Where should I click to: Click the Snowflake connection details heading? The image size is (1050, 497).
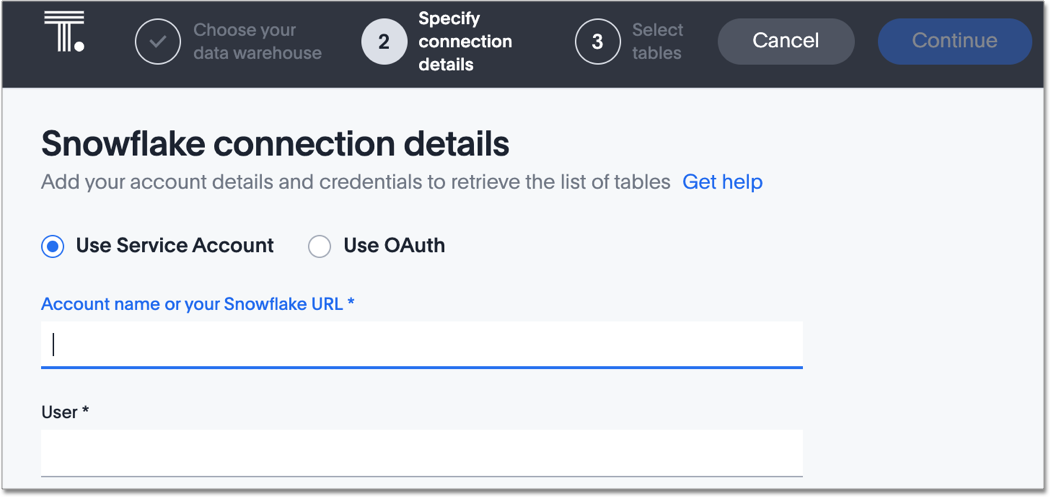[x=275, y=144]
